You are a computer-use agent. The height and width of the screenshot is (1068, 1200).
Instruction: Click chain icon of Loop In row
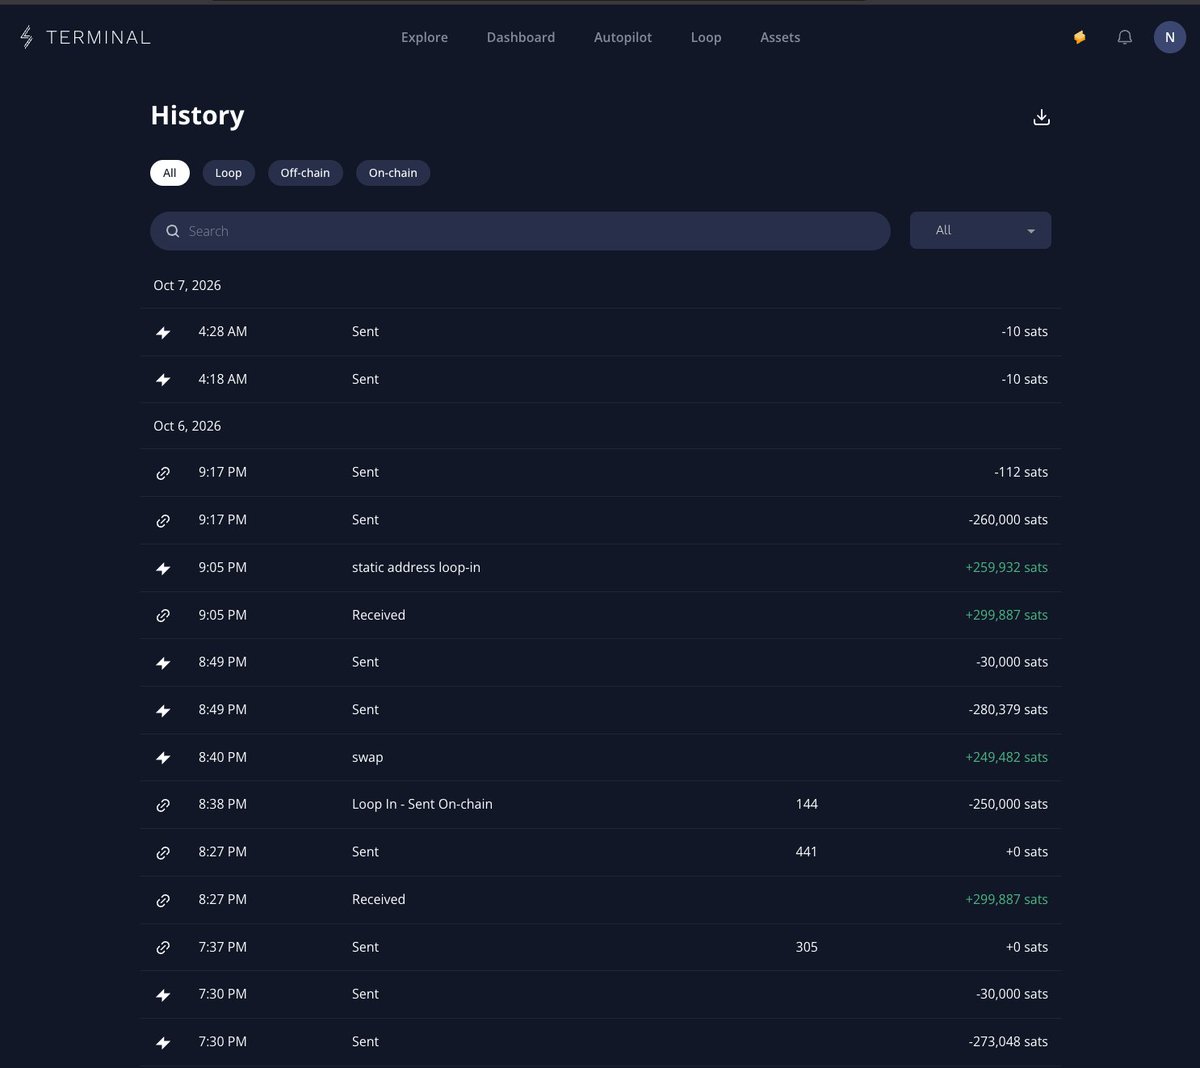click(163, 805)
